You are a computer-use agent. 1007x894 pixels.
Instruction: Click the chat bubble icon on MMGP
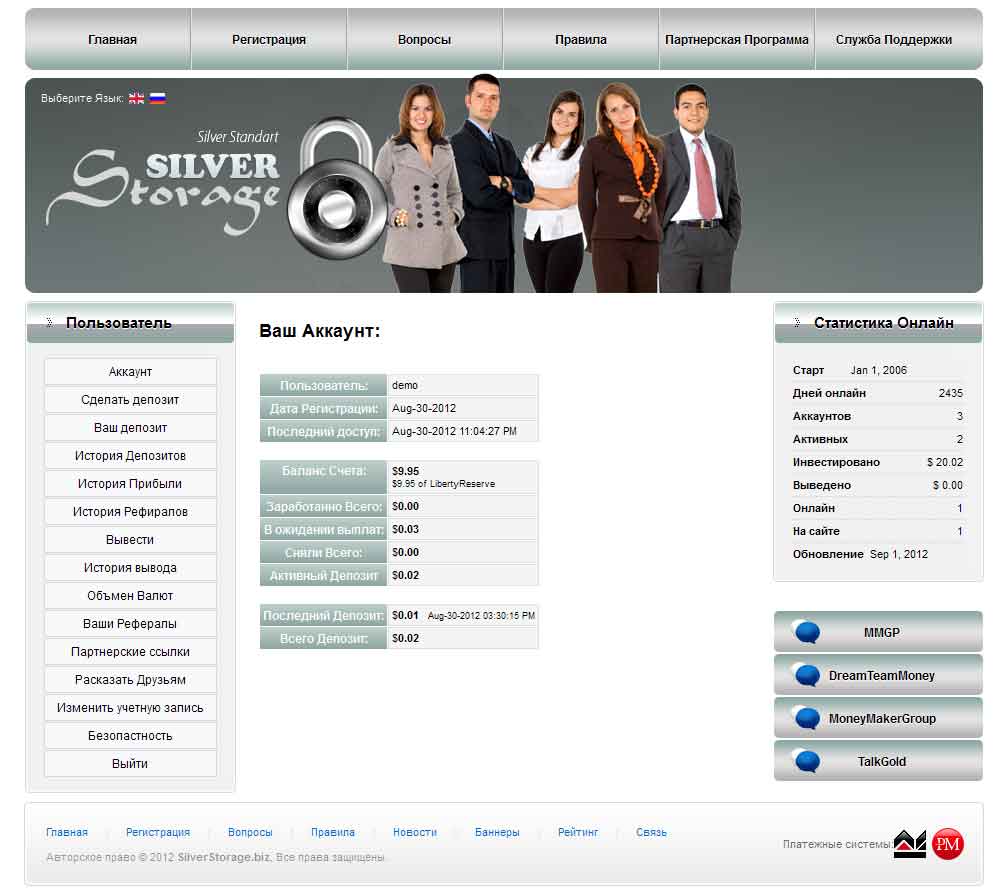coord(807,632)
